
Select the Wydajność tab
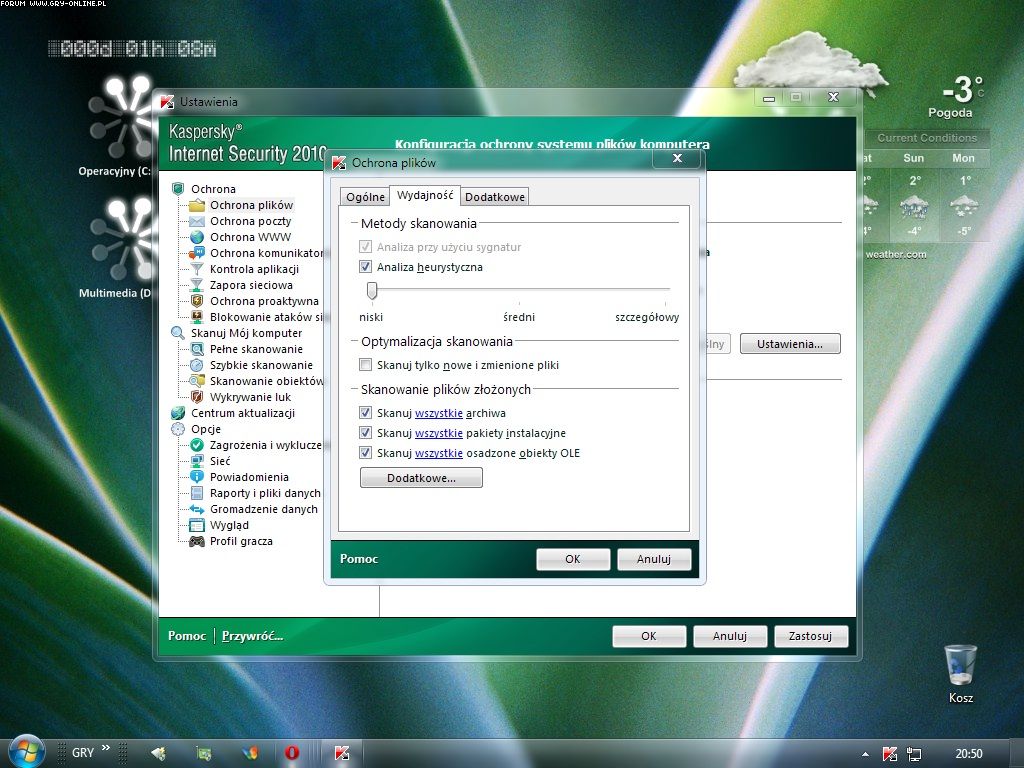tap(425, 195)
